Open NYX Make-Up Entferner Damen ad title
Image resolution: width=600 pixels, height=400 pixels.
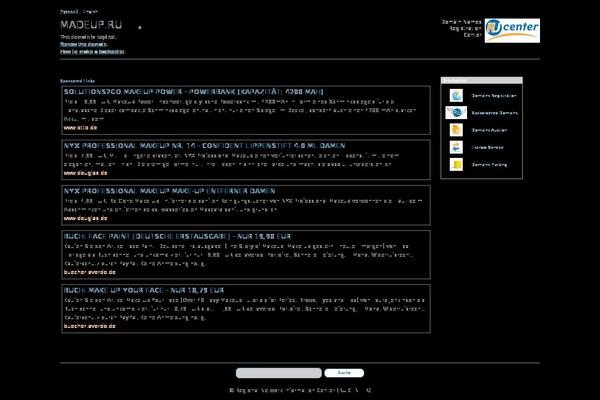click(x=170, y=191)
